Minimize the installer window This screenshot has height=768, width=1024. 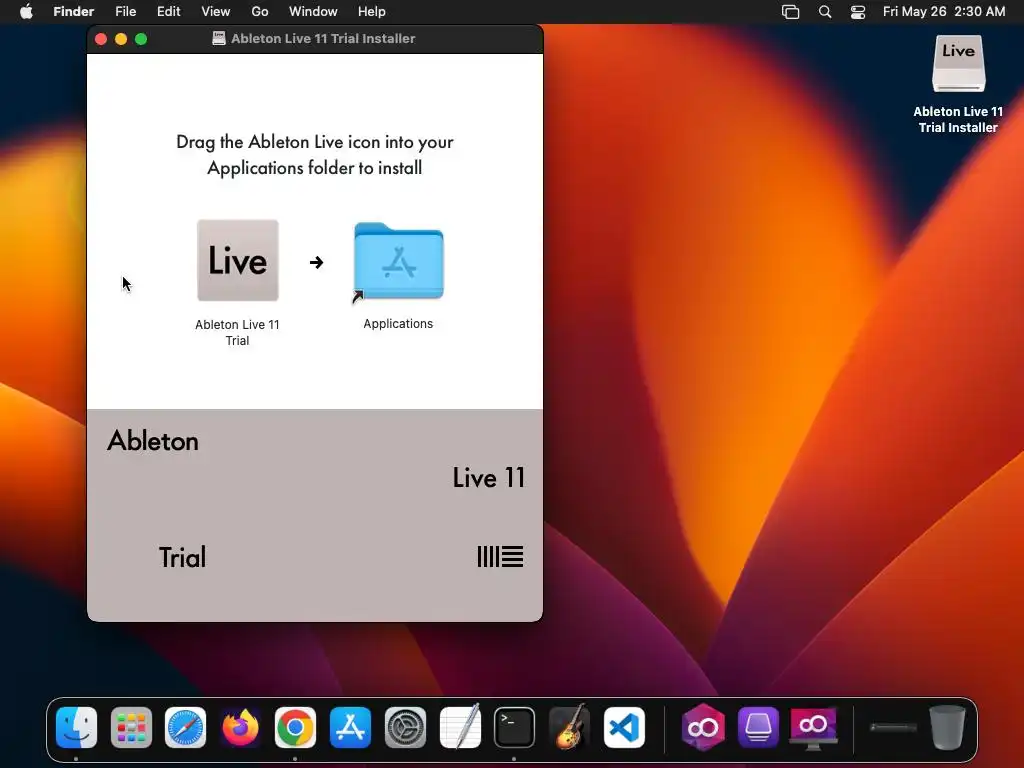pyautogui.click(x=121, y=39)
